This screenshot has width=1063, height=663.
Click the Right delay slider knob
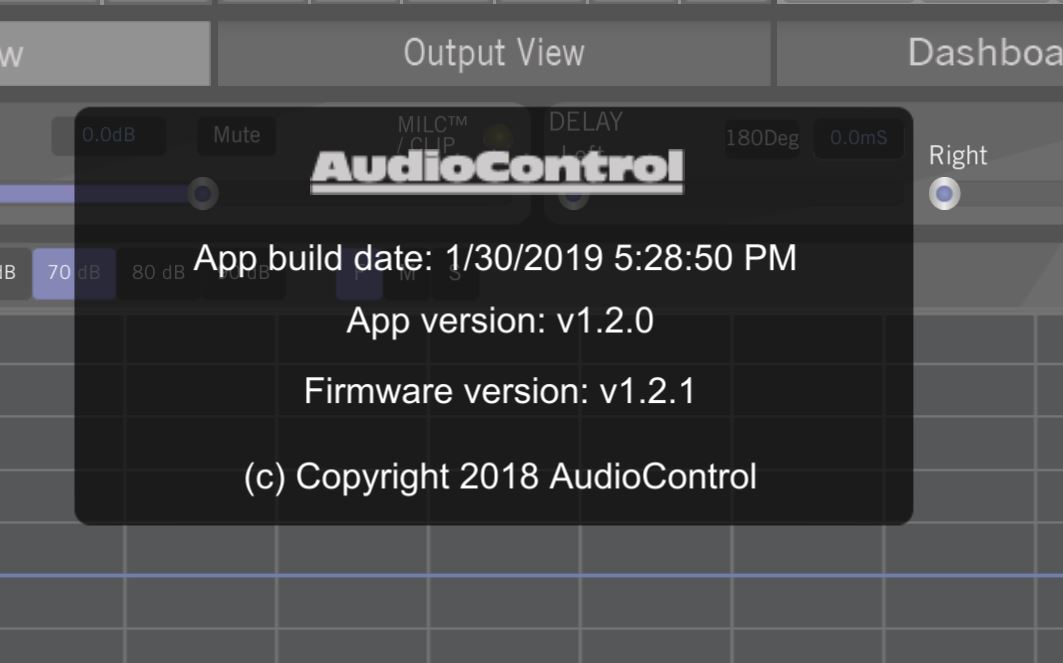[x=944, y=194]
